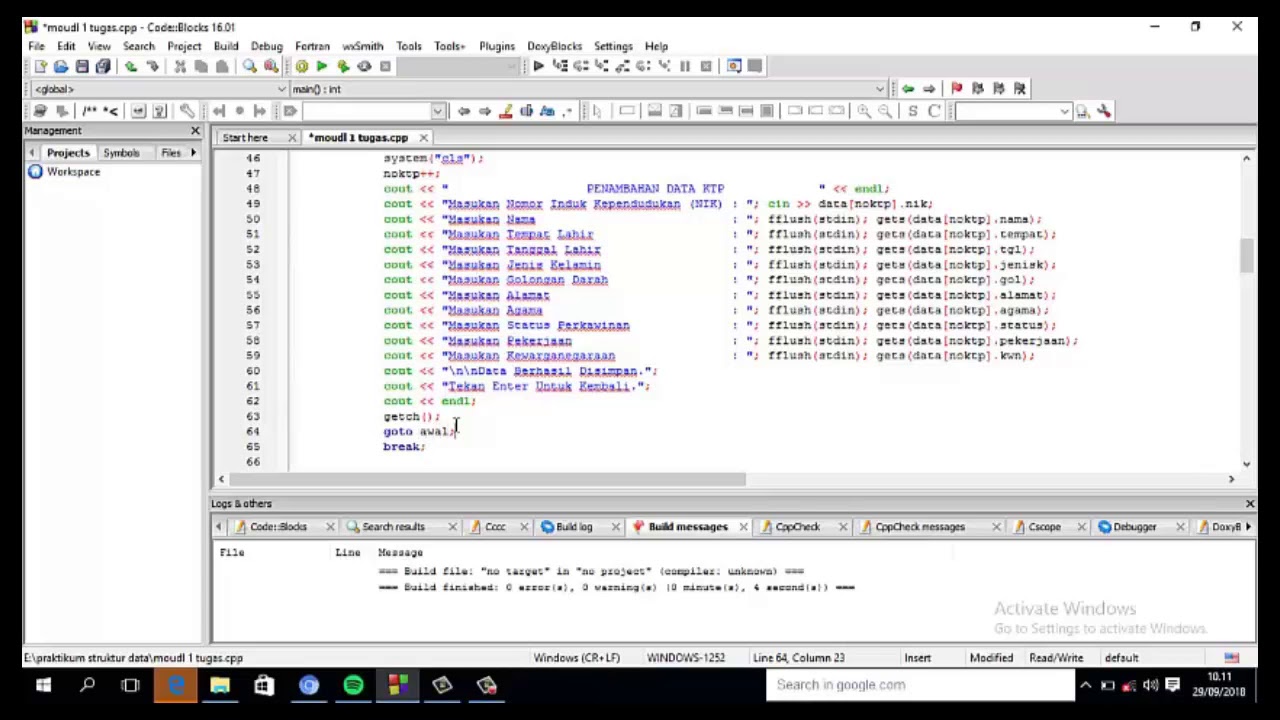Open the CppCheck messages tab
Image resolution: width=1280 pixels, height=720 pixels.
coord(920,527)
